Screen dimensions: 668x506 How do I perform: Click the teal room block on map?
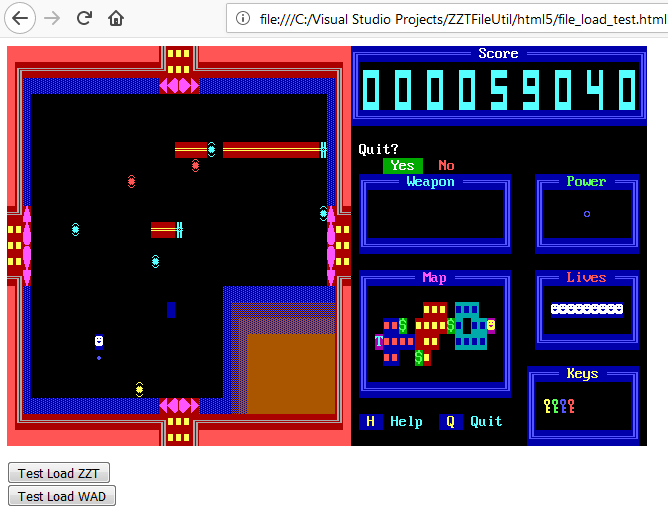(x=471, y=326)
